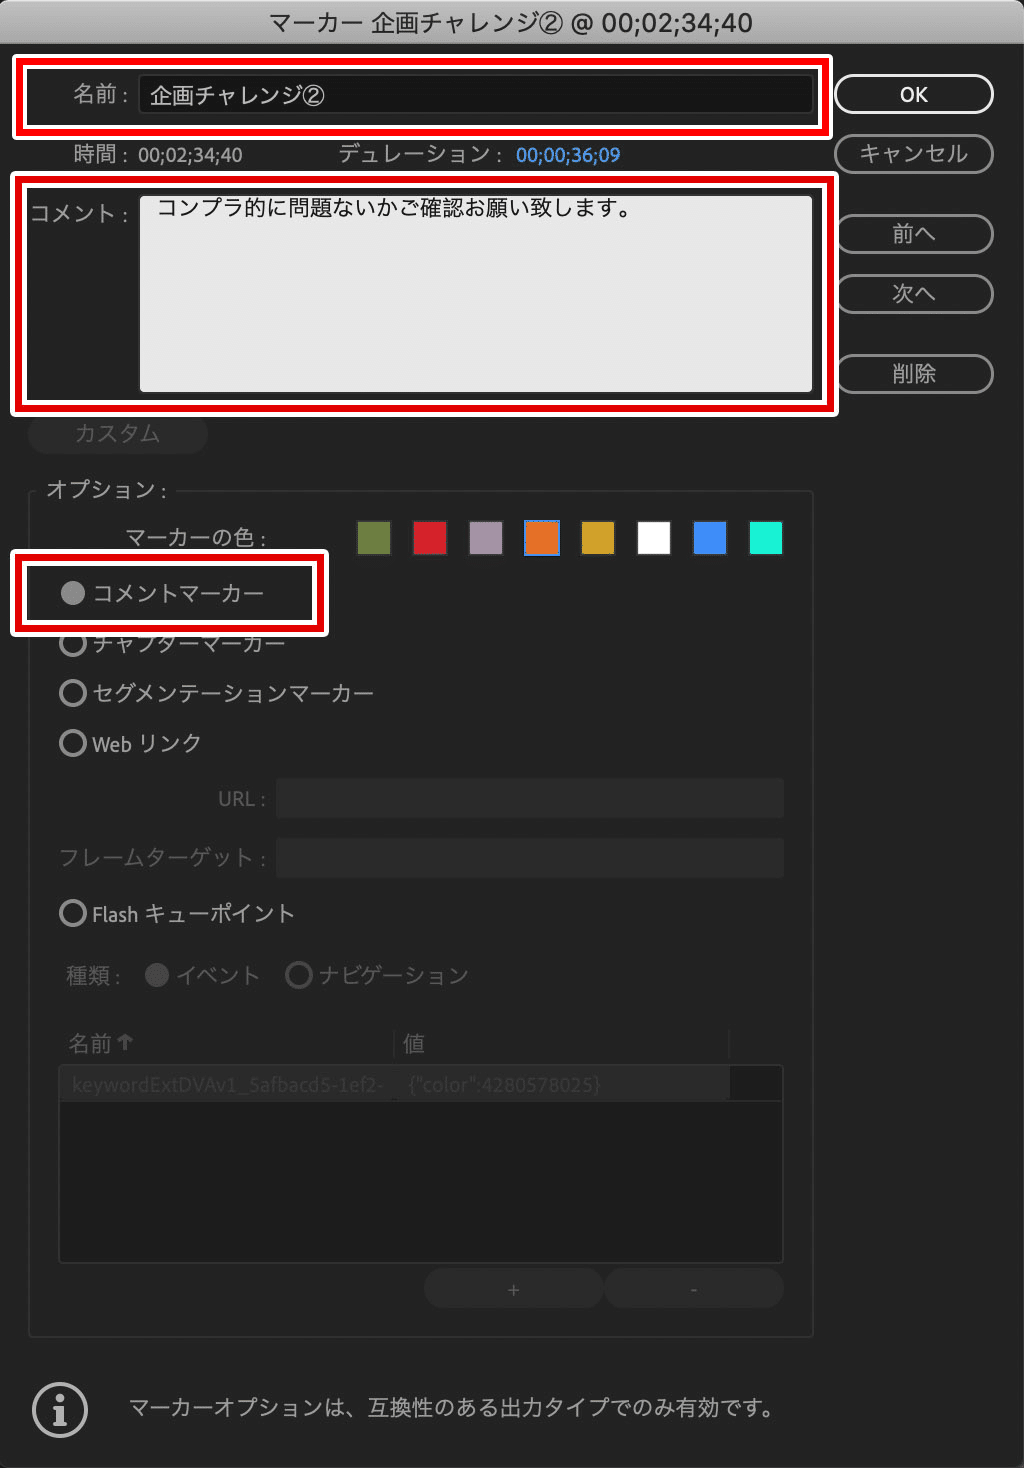
Task: Open the カスタム settings
Action: 117,434
